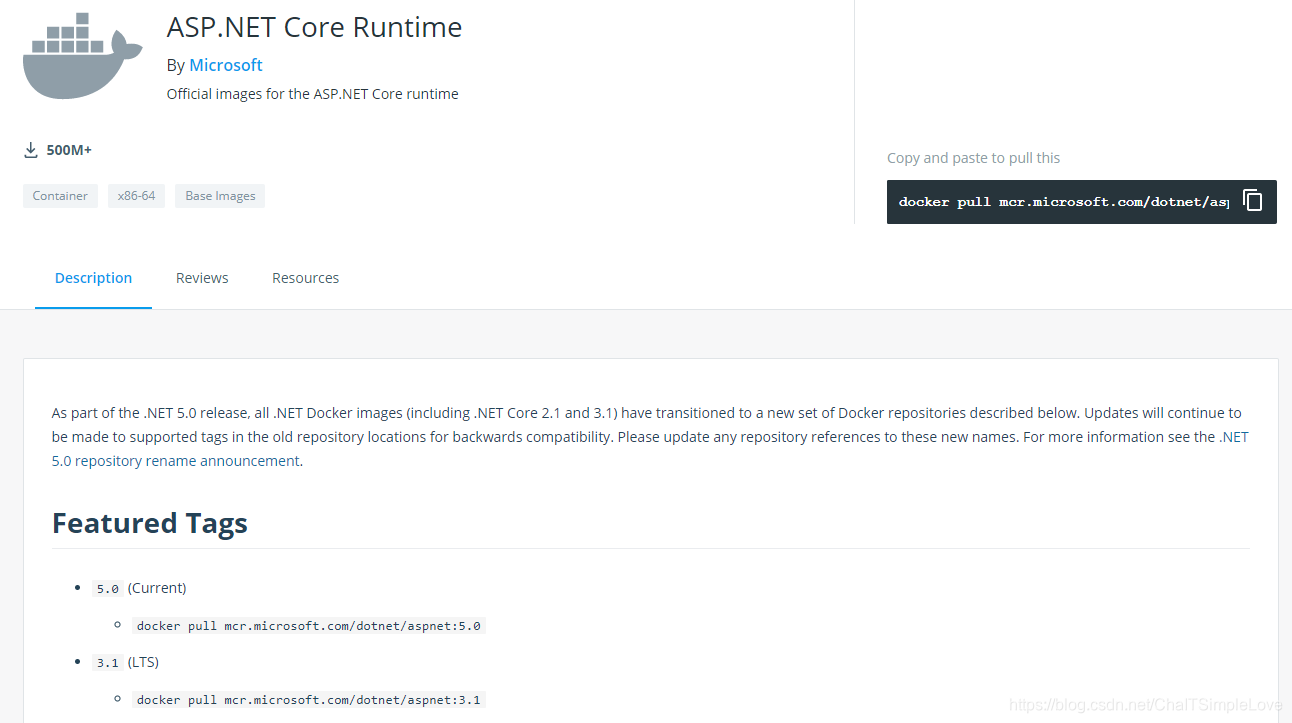
Task: Switch to the Description tab
Action: [x=93, y=278]
